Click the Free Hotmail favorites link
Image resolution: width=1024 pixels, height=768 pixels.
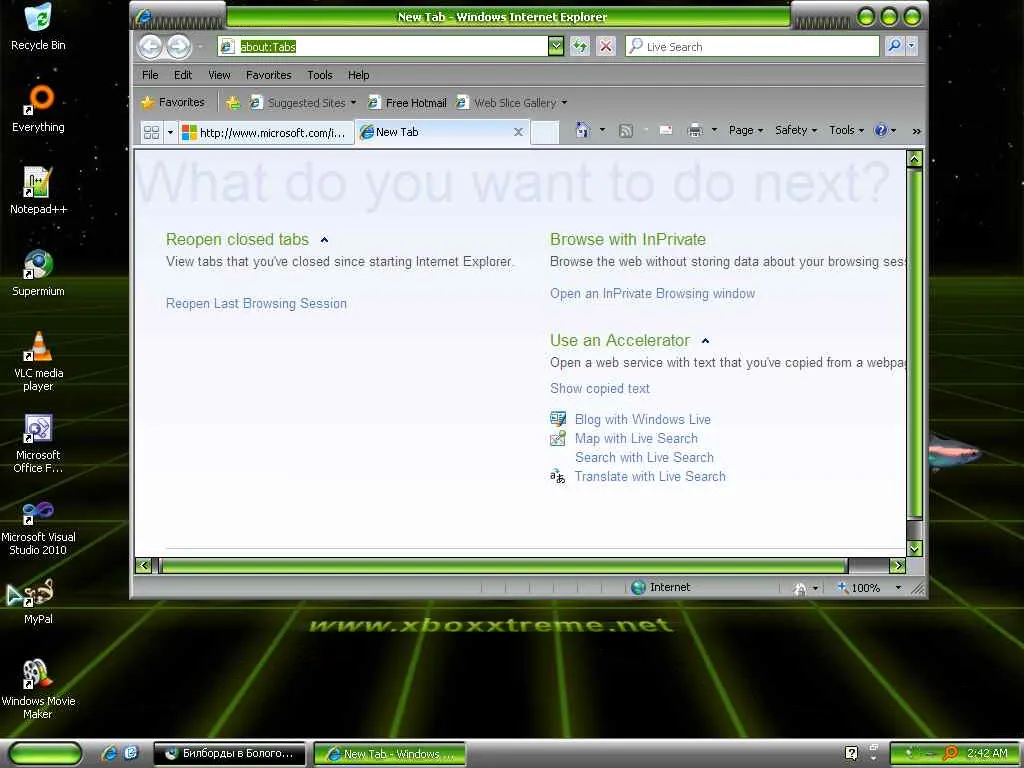click(408, 103)
